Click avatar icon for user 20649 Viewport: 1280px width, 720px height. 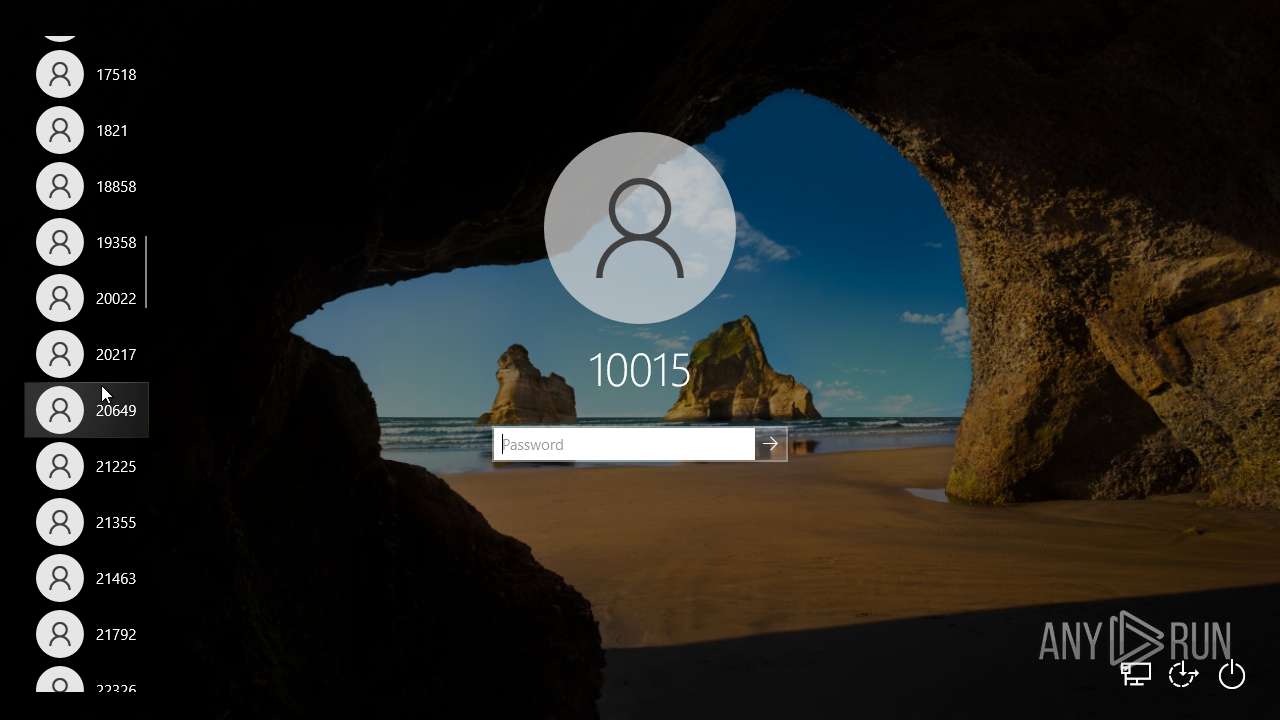click(60, 410)
